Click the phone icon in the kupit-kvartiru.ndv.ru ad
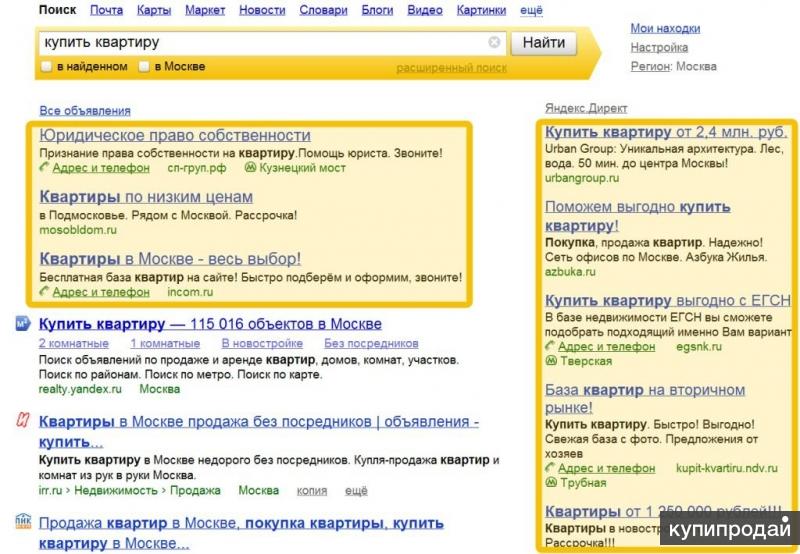800x554 pixels. [550, 467]
